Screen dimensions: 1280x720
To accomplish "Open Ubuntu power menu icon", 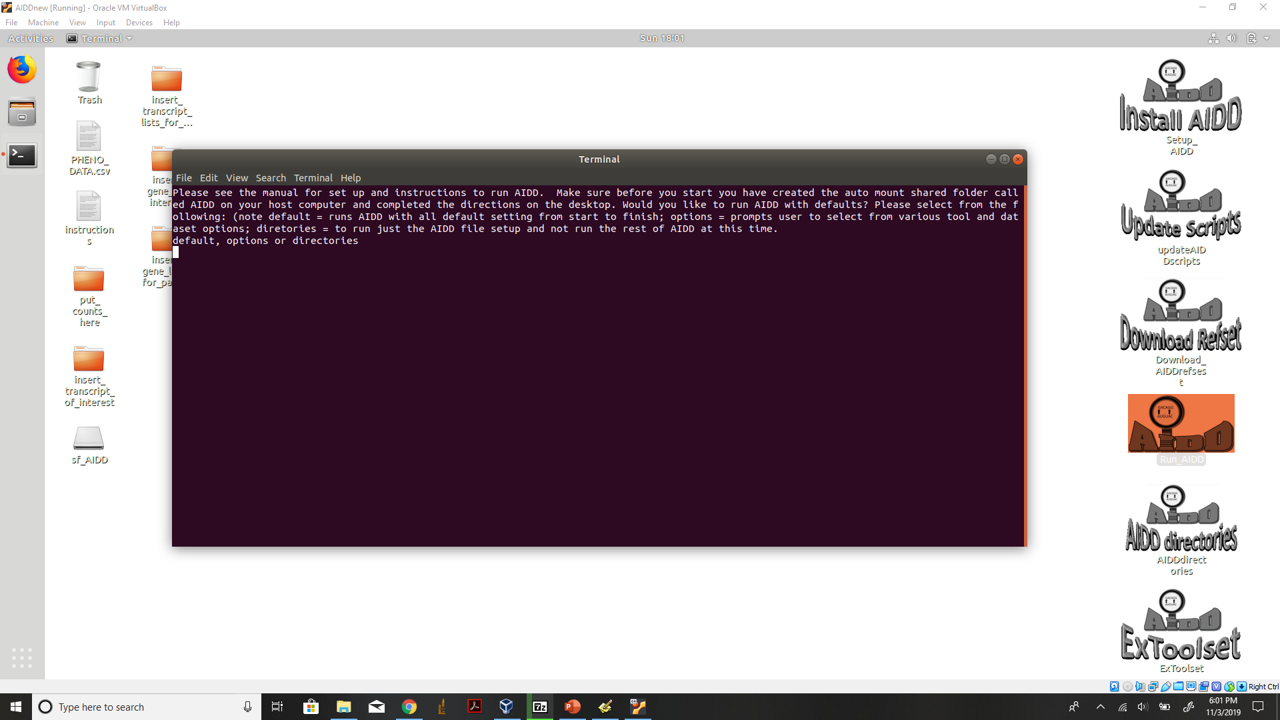I will click(x=1251, y=38).
